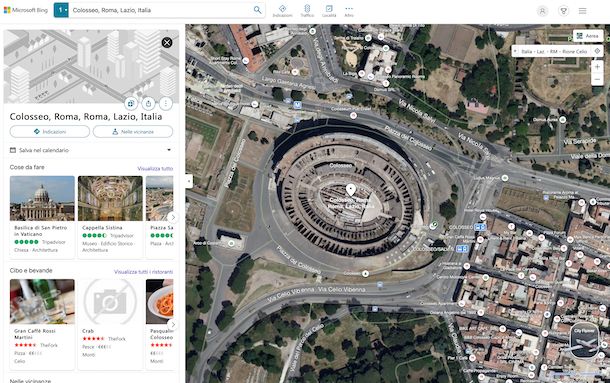Screen dimensions: 610x383
Task: Advance the Cibo e bevande carousel arrow
Action: point(173,324)
